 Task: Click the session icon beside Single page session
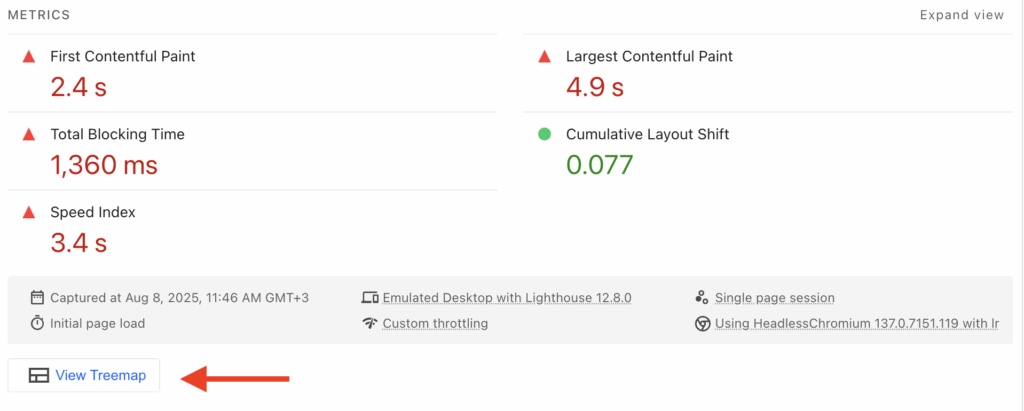coord(701,298)
